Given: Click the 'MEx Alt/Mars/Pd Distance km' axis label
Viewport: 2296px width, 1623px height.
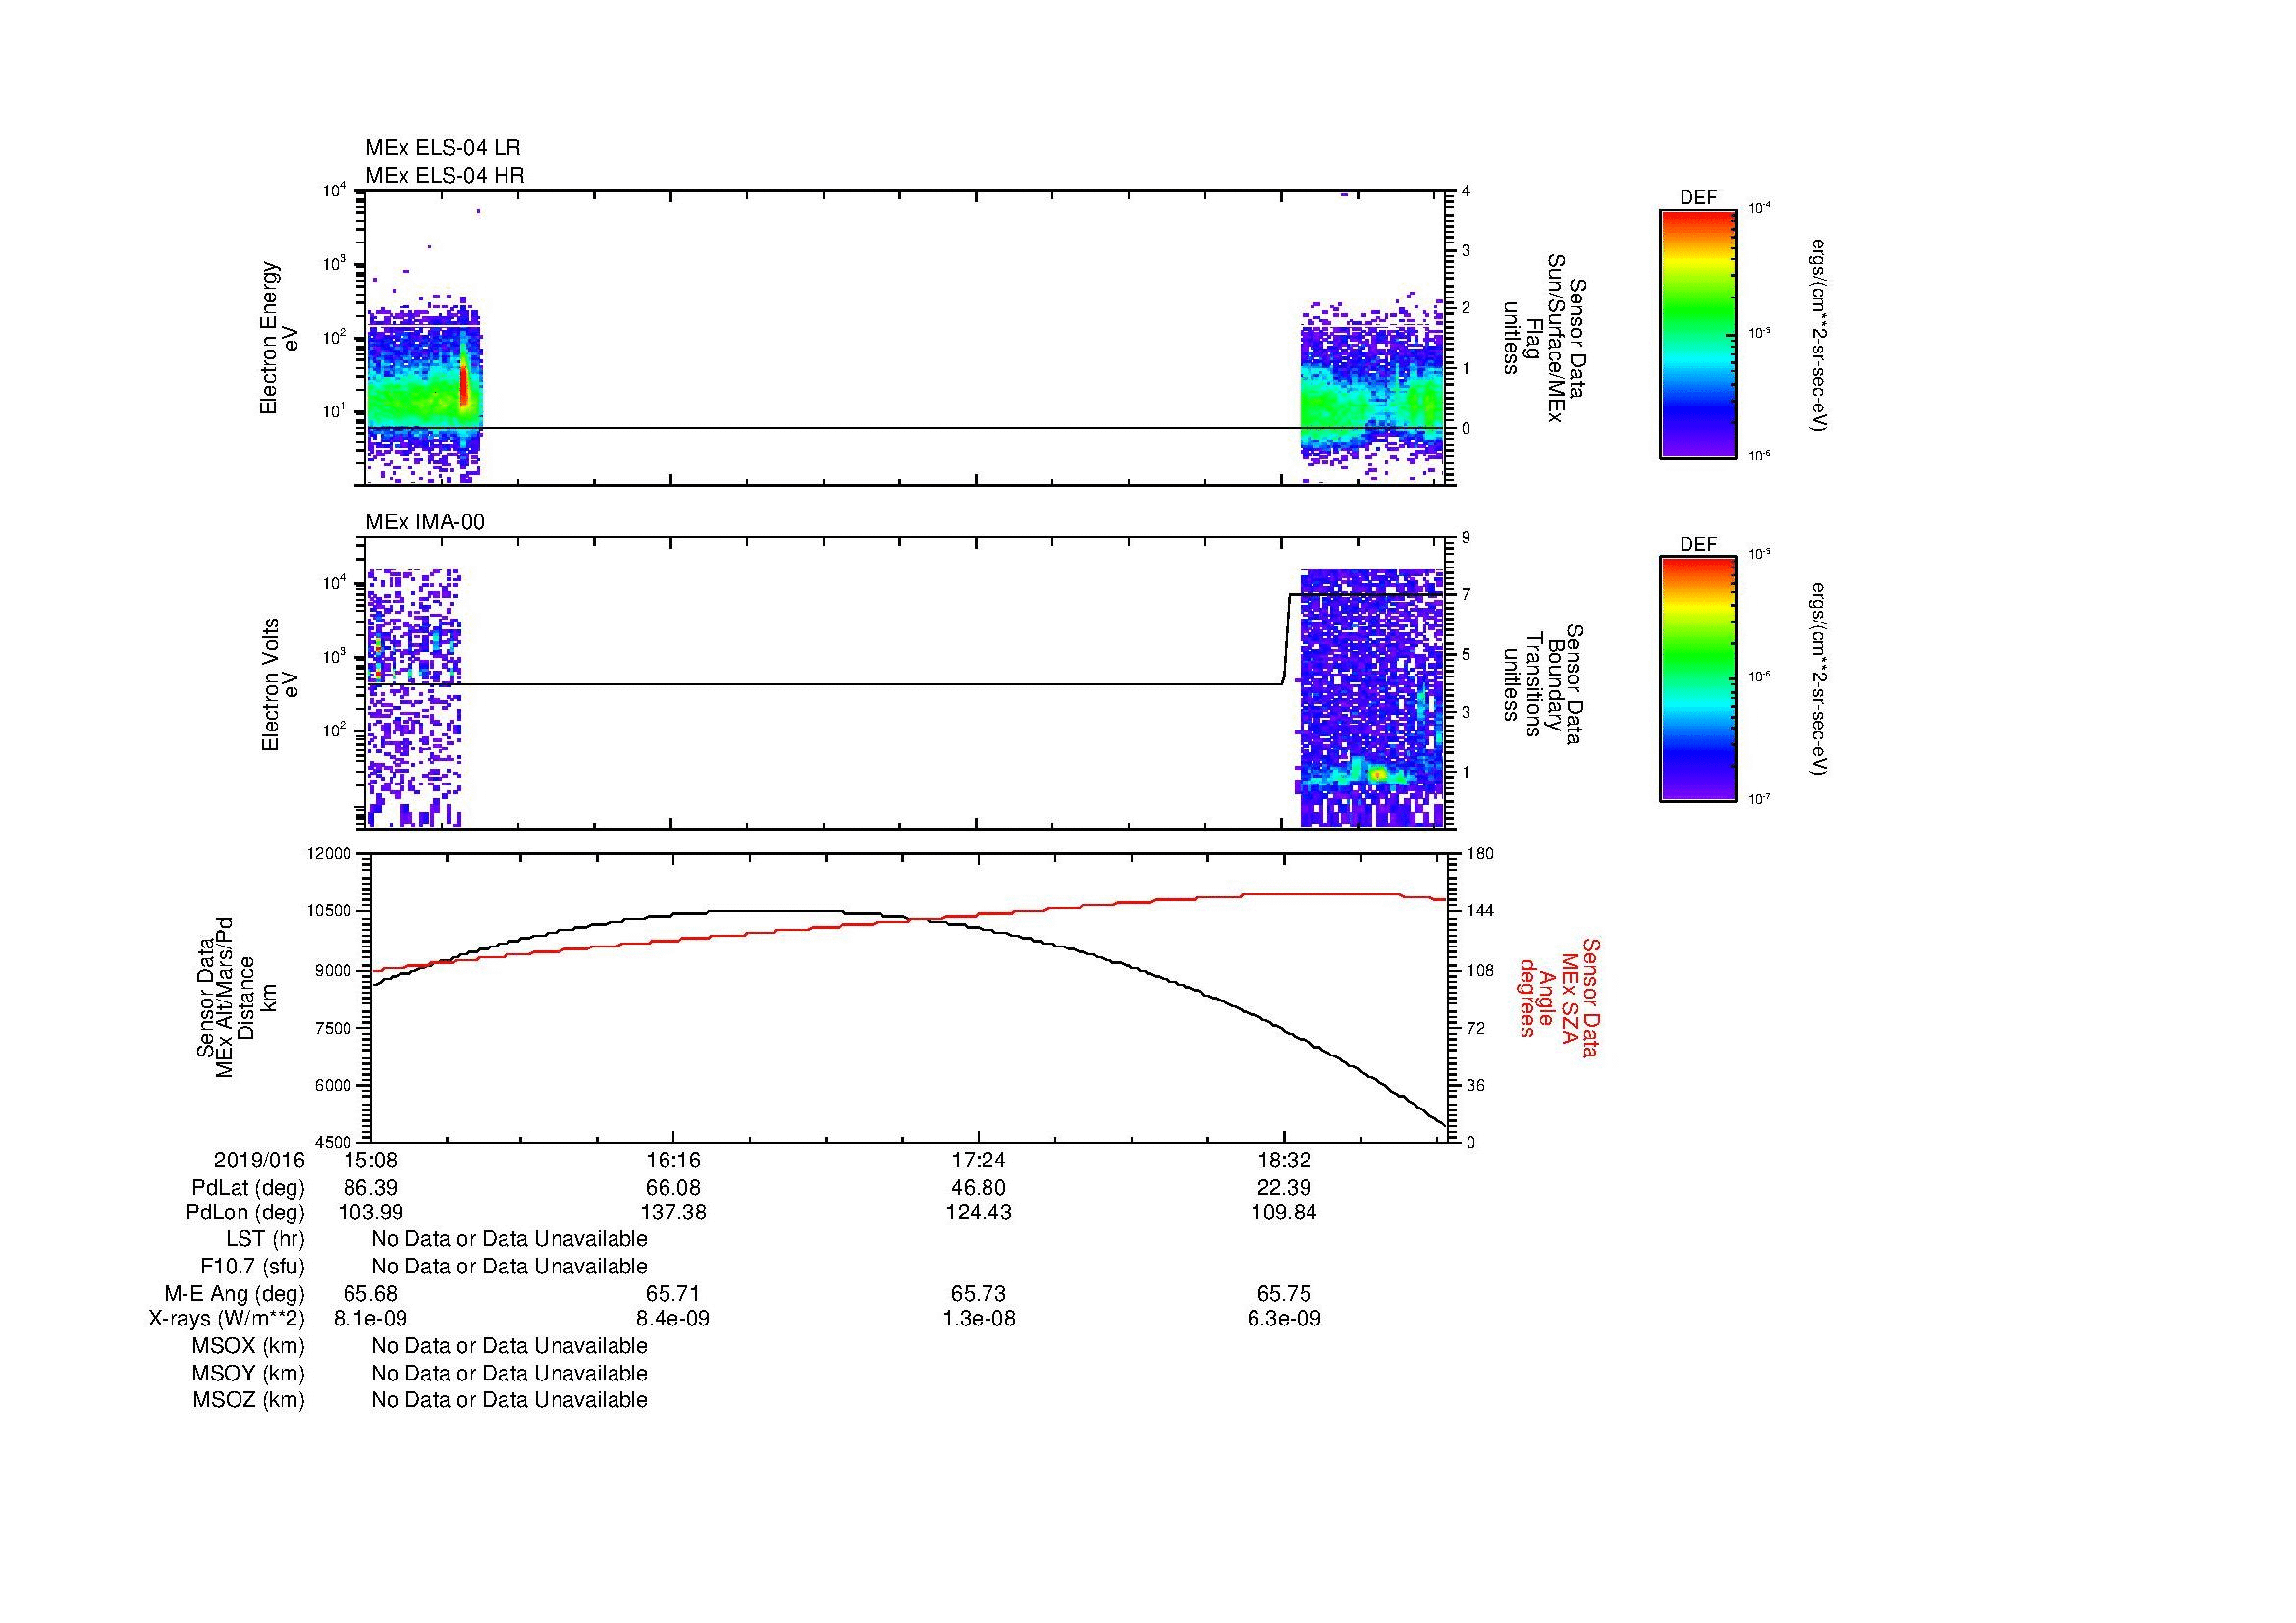Looking at the screenshot, I should (x=237, y=998).
